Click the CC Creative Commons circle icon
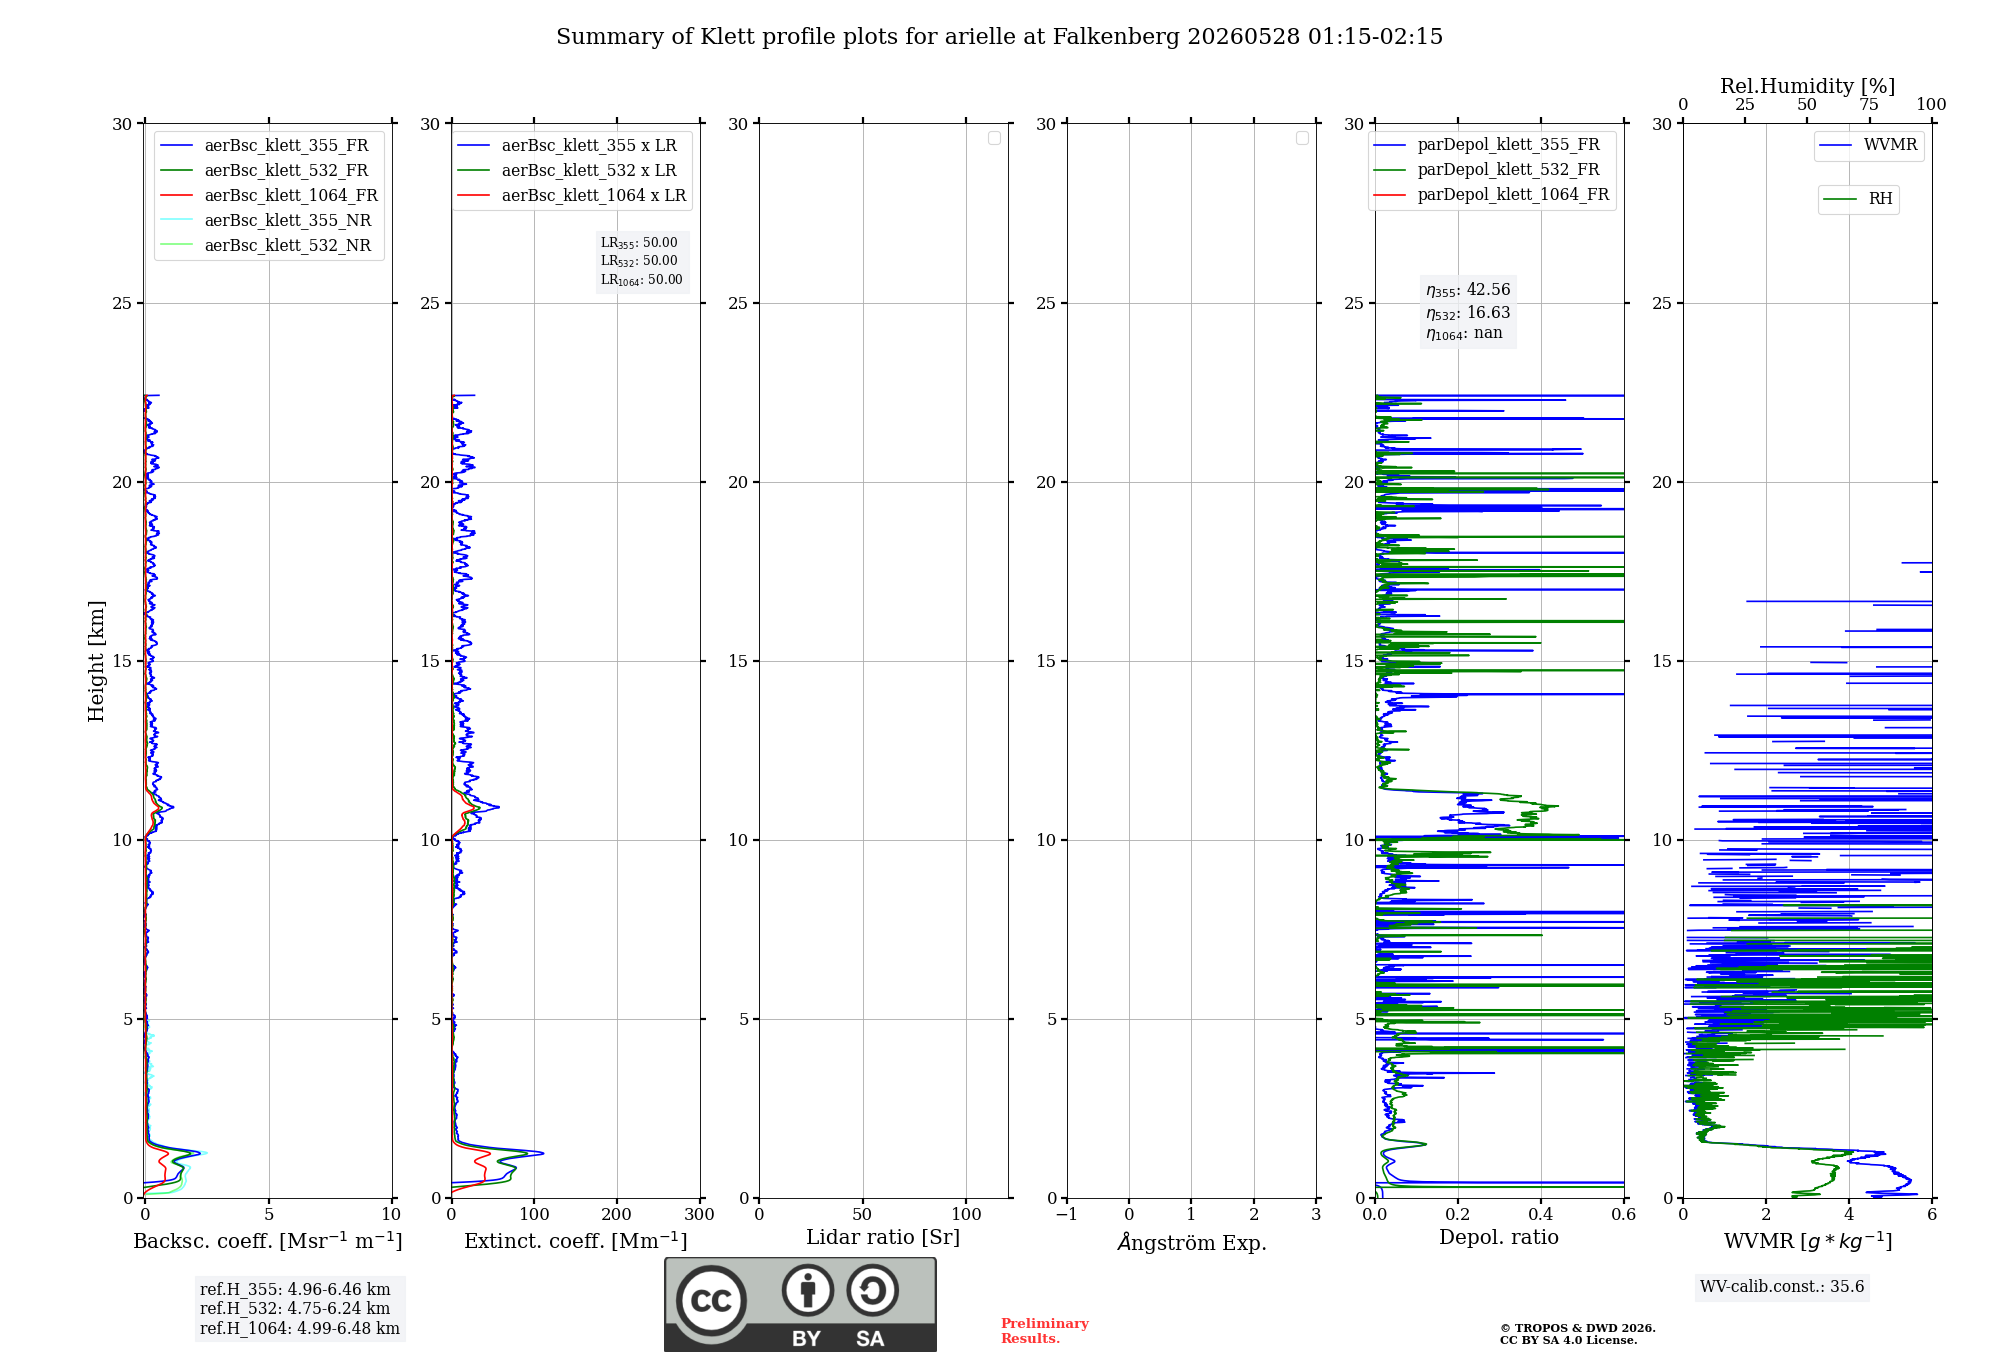Screen dimensions: 2000x1360 (711, 1301)
